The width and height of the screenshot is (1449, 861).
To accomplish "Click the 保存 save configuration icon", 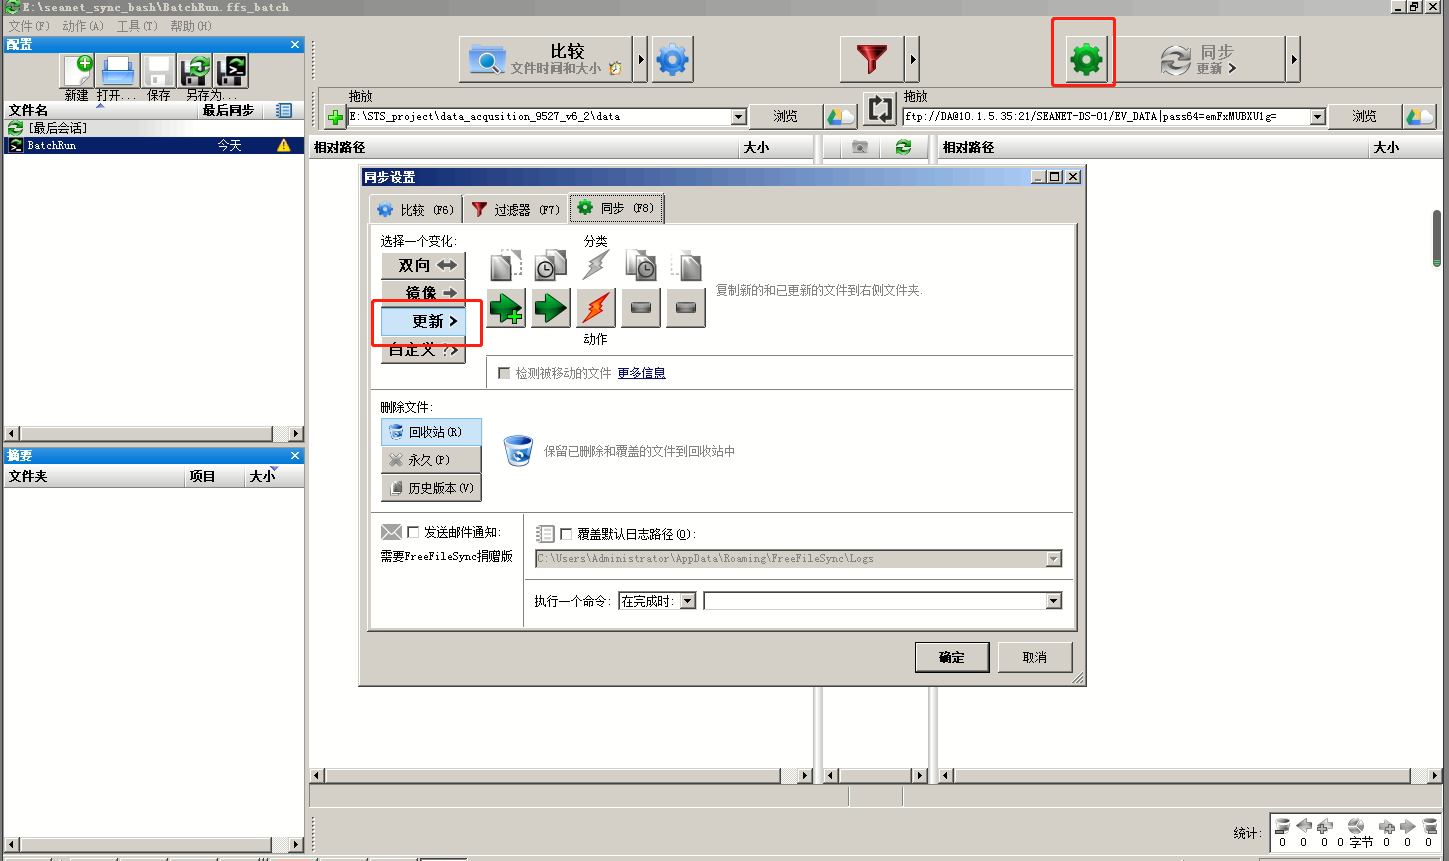I will click(x=155, y=70).
